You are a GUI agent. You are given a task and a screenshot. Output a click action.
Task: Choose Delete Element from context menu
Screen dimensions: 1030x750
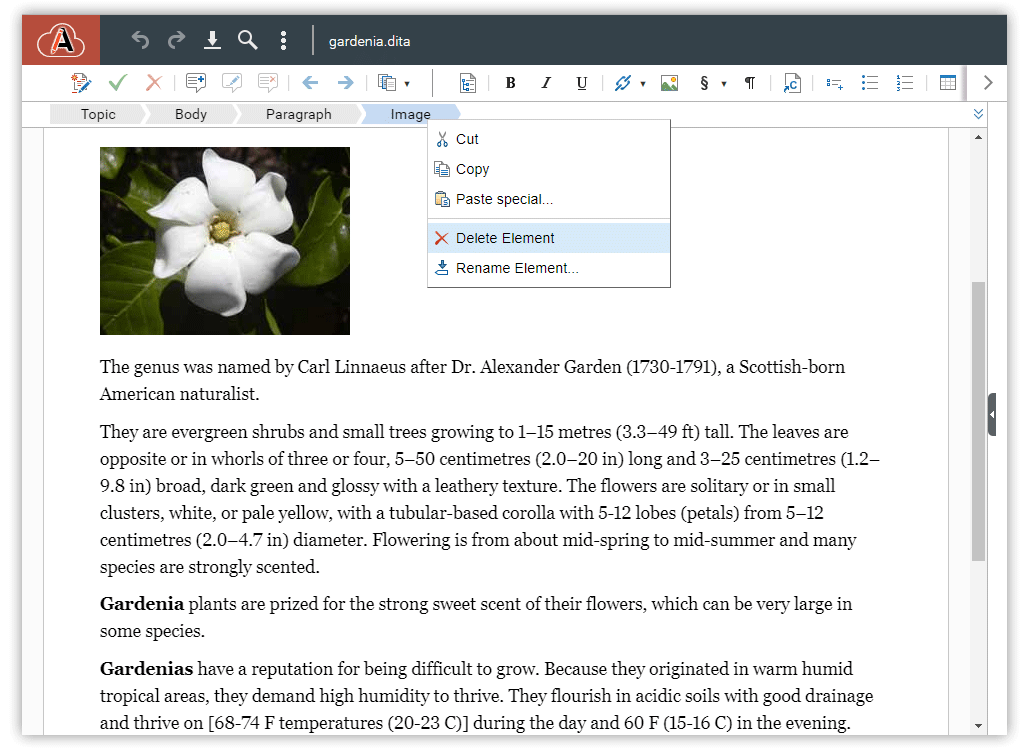coord(549,238)
